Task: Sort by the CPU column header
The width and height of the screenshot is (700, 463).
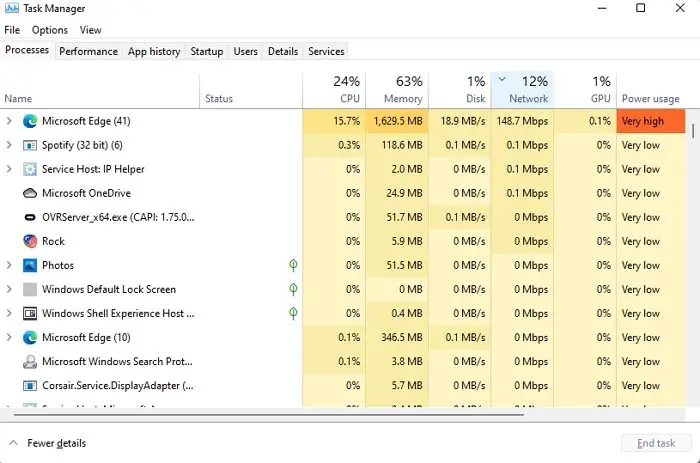Action: coord(334,90)
